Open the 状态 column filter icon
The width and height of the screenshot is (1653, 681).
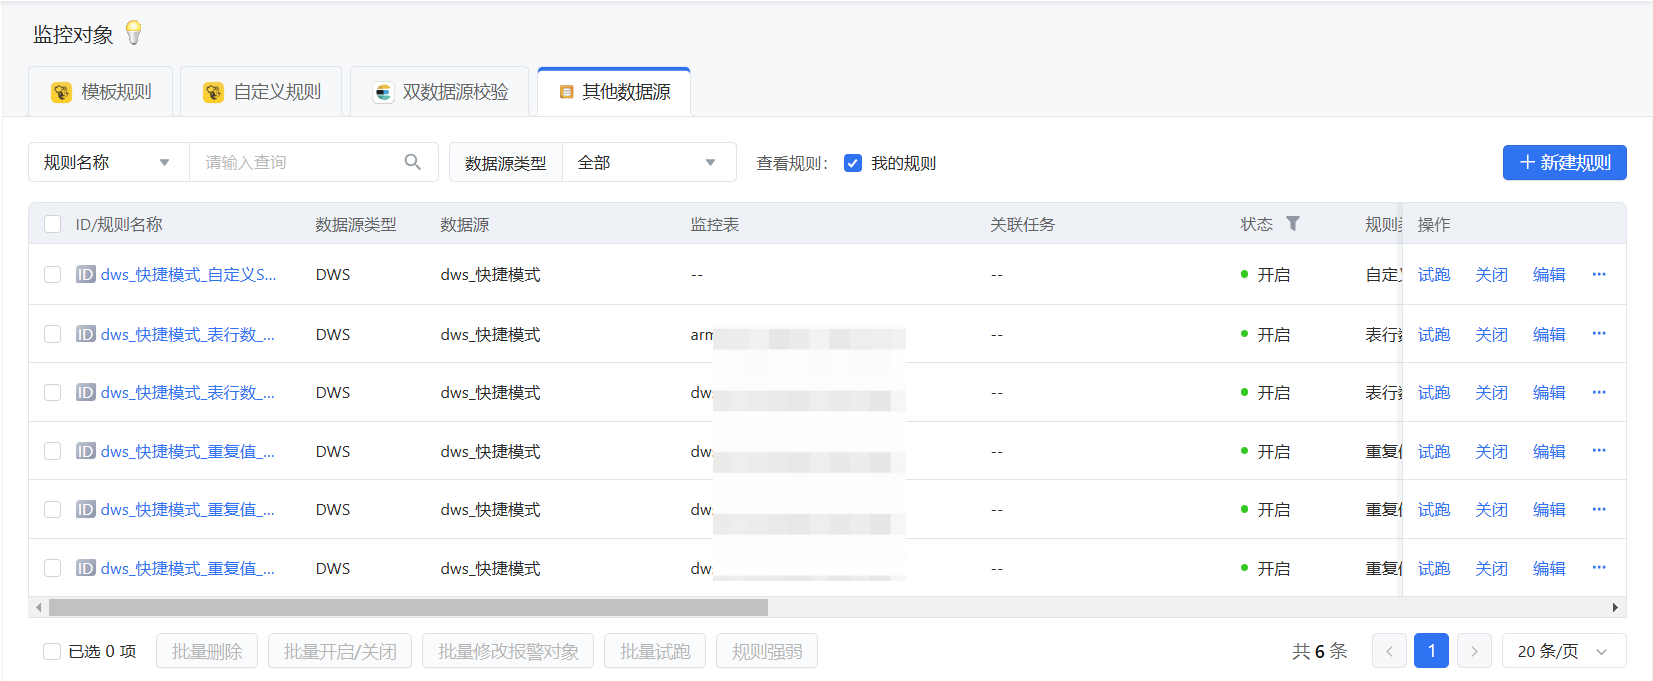[x=1293, y=224]
